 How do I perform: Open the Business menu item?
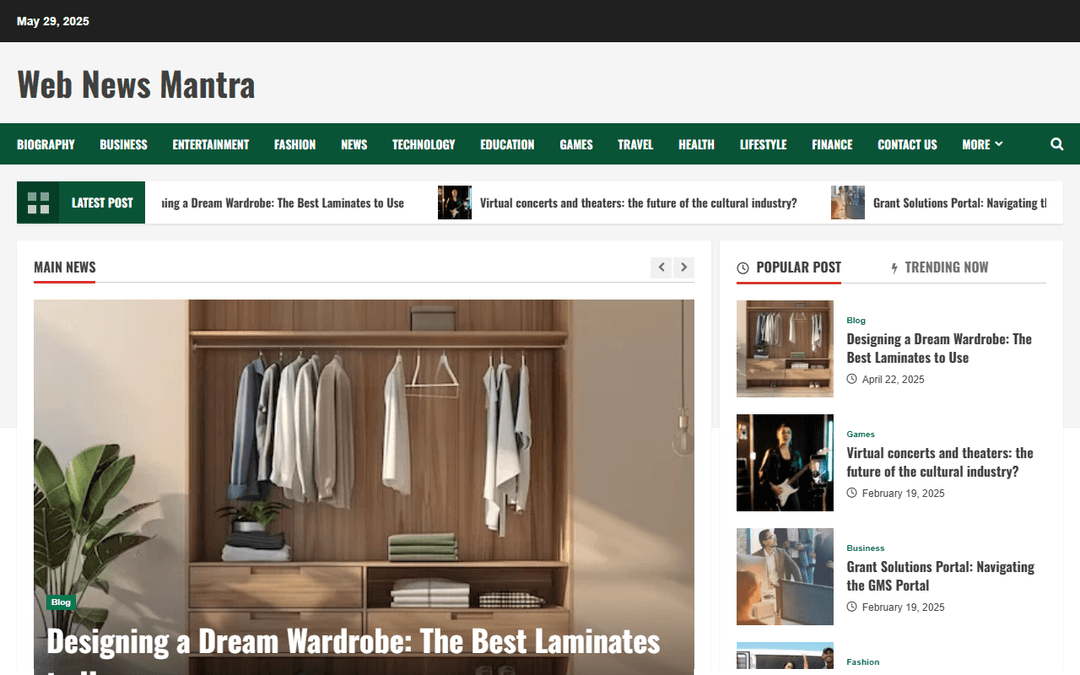(123, 144)
